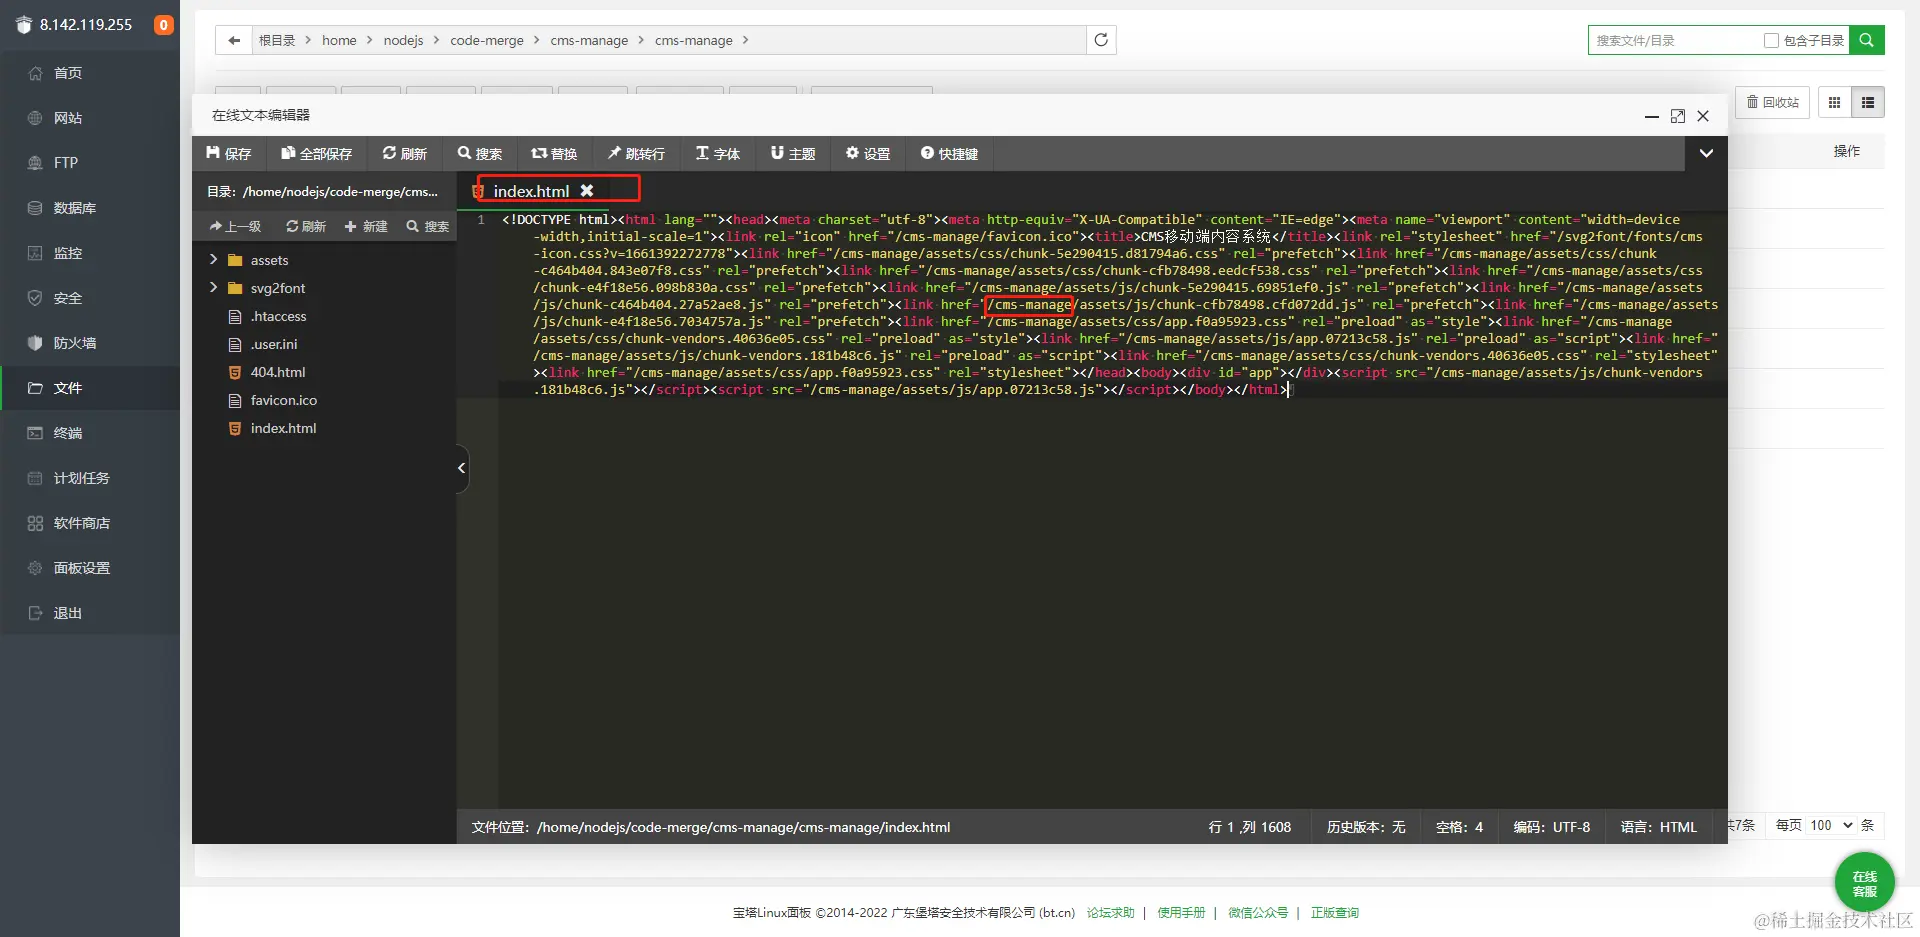The width and height of the screenshot is (1920, 937).
Task: Go up with 上一级 button
Action: tap(235, 227)
